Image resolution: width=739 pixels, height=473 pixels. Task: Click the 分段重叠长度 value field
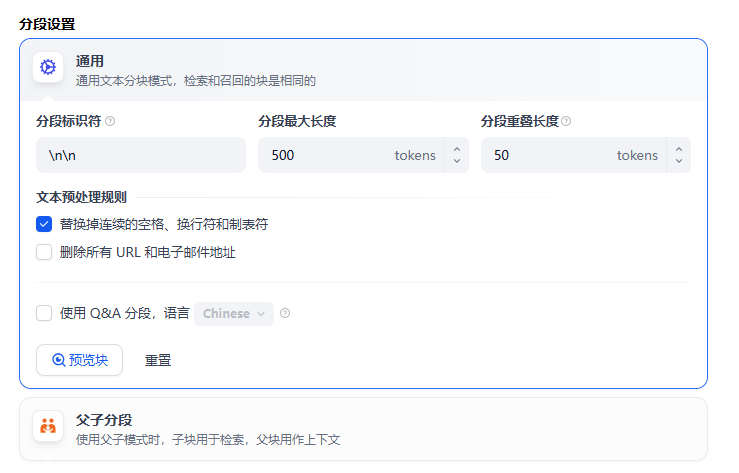tap(545, 155)
